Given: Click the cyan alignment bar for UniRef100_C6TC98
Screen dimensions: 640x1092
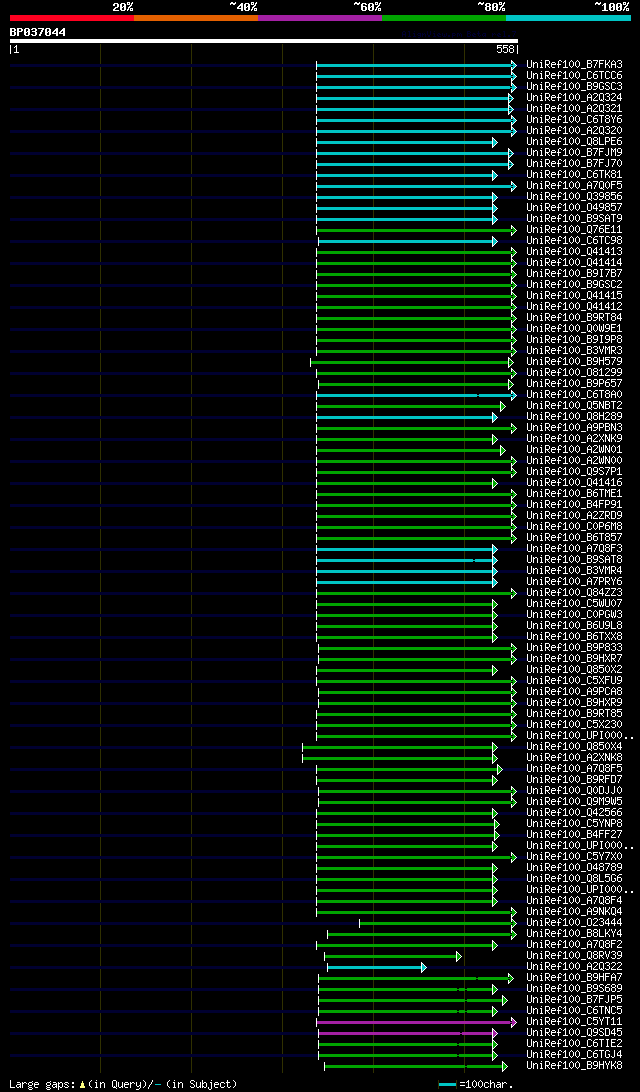Looking at the screenshot, I should tap(408, 241).
